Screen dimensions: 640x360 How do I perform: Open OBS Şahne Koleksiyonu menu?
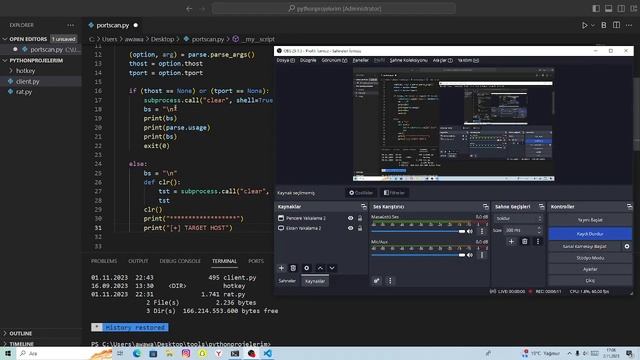pyautogui.click(x=408, y=60)
